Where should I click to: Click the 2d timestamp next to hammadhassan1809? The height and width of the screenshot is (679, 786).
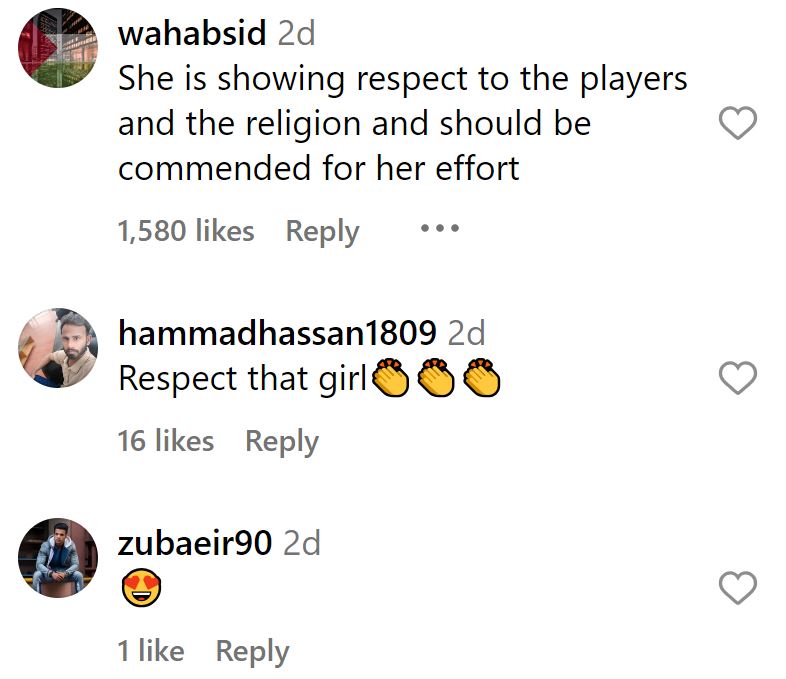point(466,333)
